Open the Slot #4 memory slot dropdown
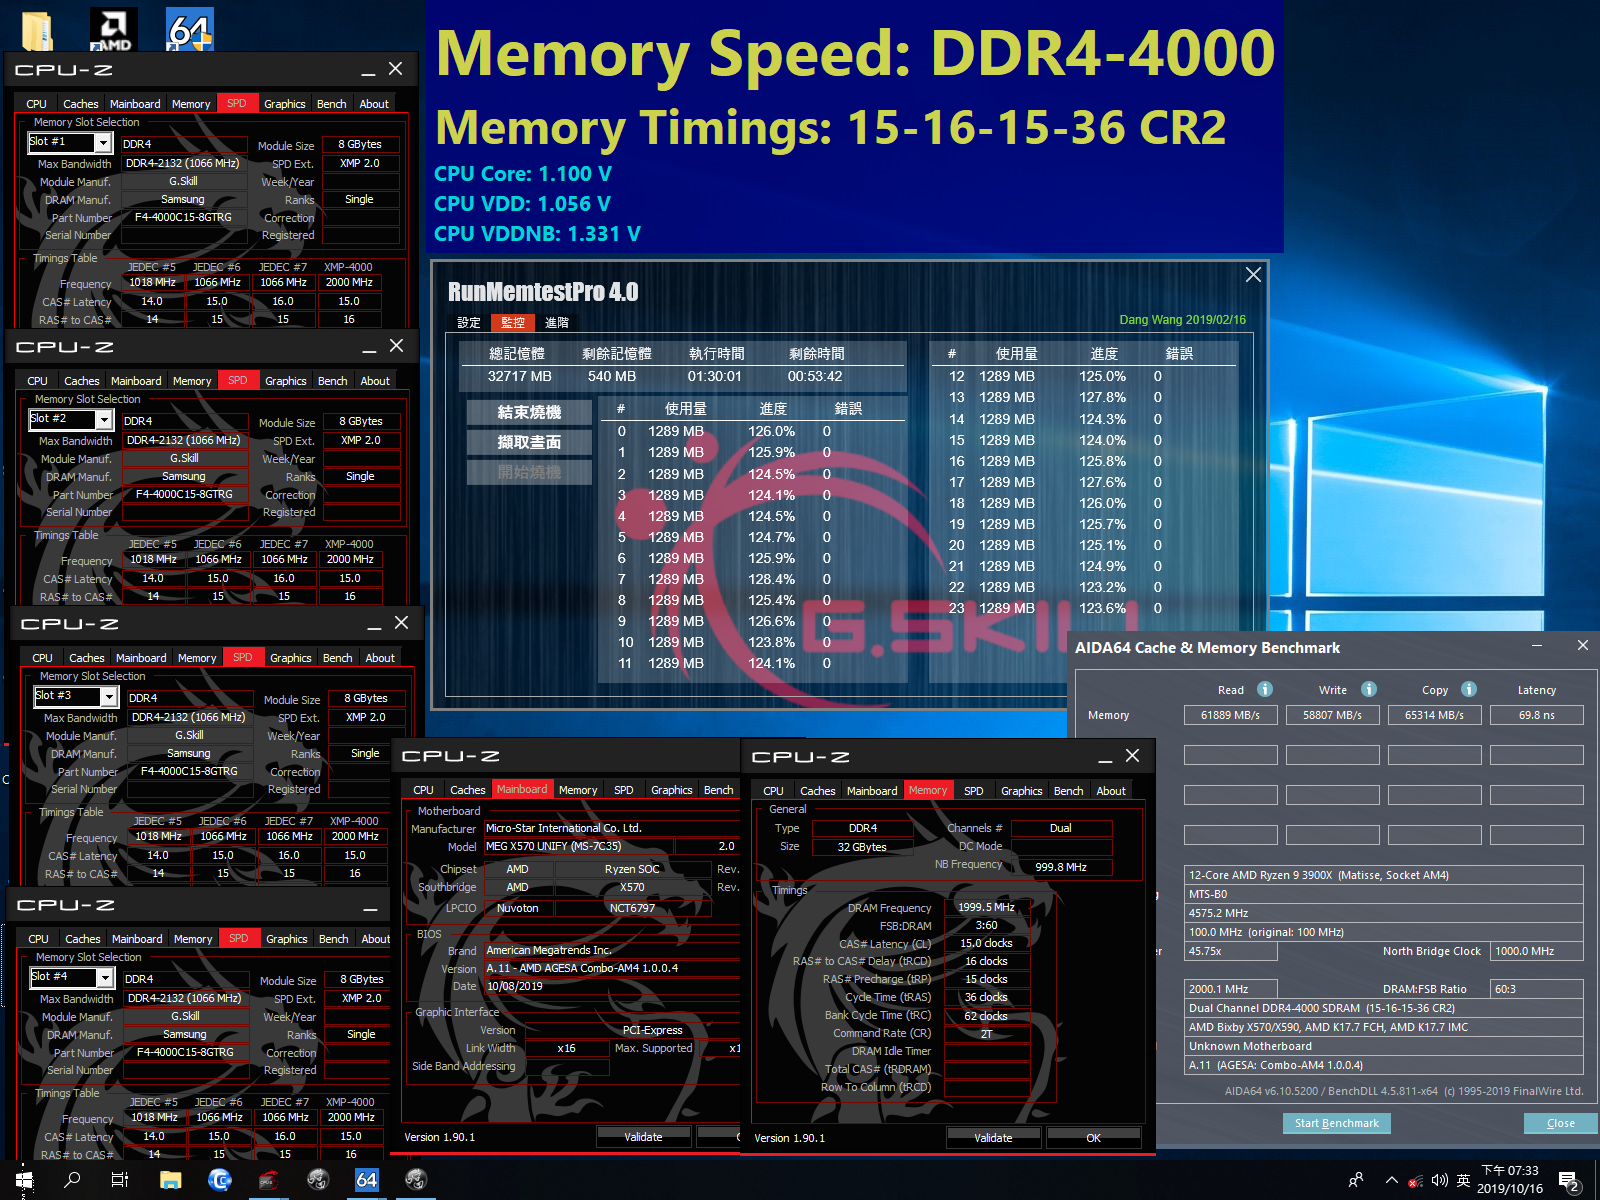 click(x=106, y=977)
